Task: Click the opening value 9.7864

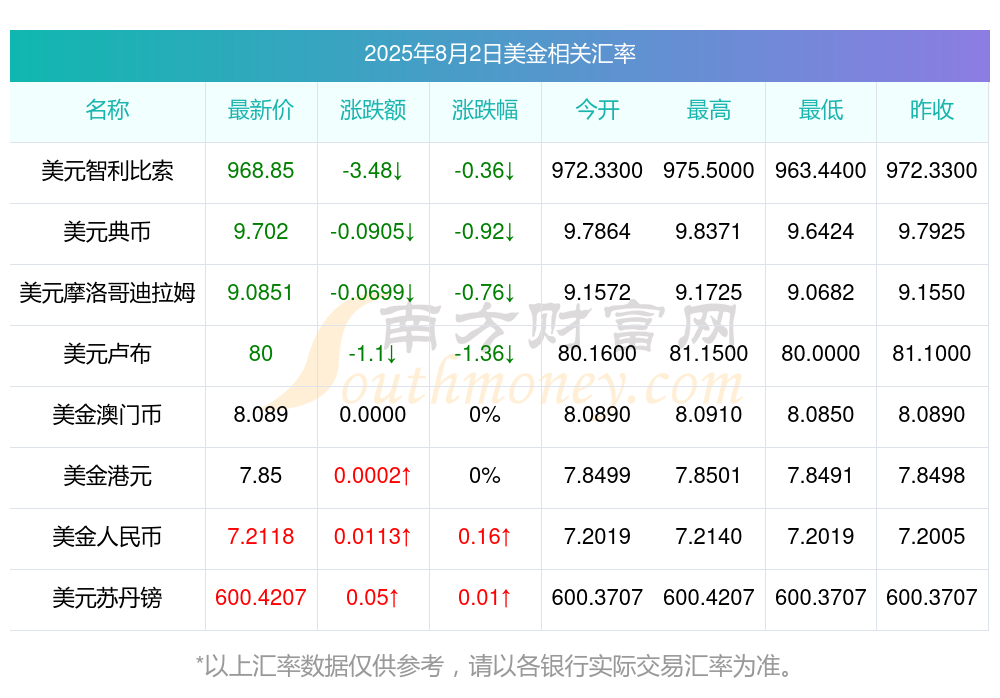Action: point(597,231)
